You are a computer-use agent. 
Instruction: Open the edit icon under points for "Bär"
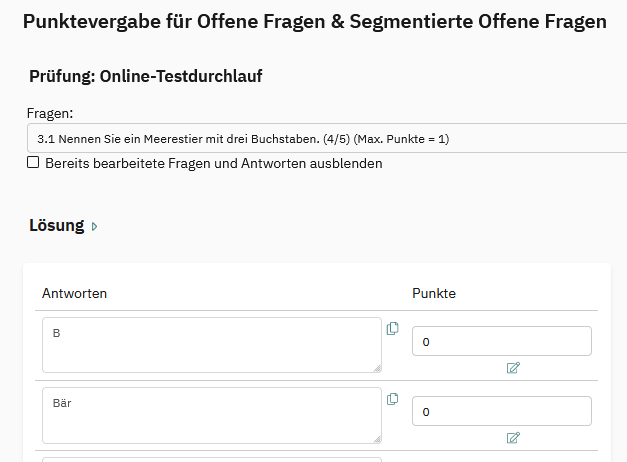point(513,438)
